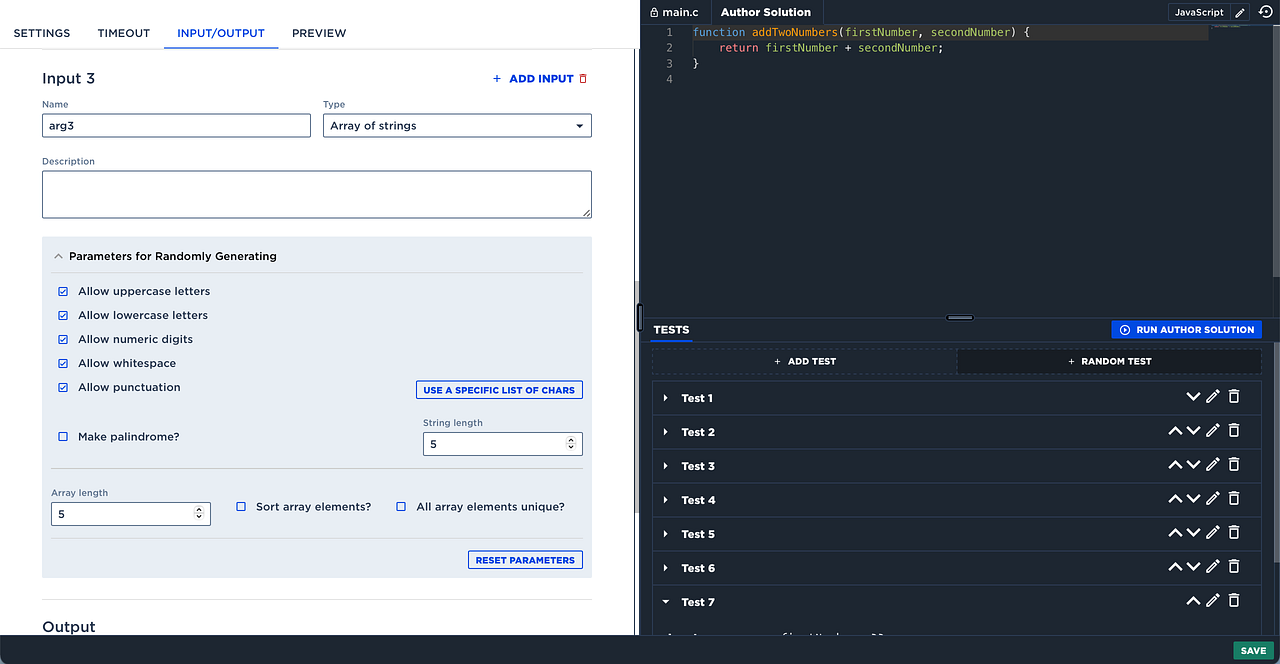Delete Test 3 with trash icon
The width and height of the screenshot is (1280, 664).
[1234, 465]
